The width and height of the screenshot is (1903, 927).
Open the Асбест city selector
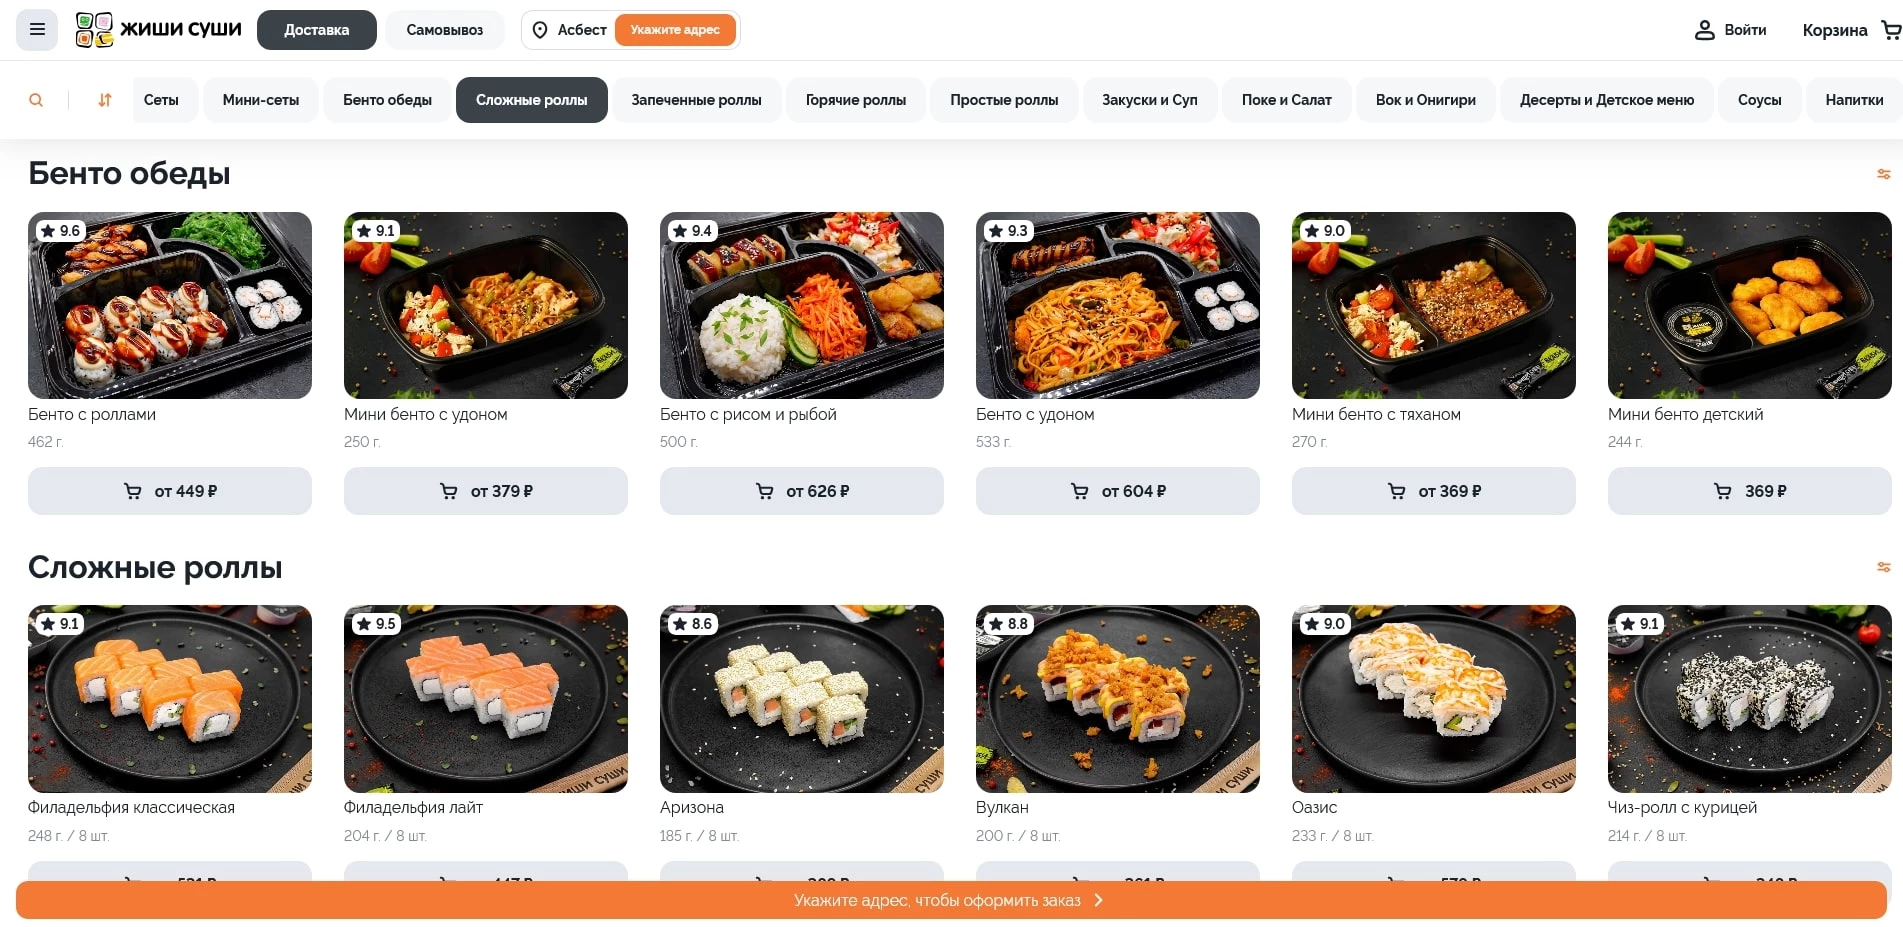pyautogui.click(x=569, y=30)
